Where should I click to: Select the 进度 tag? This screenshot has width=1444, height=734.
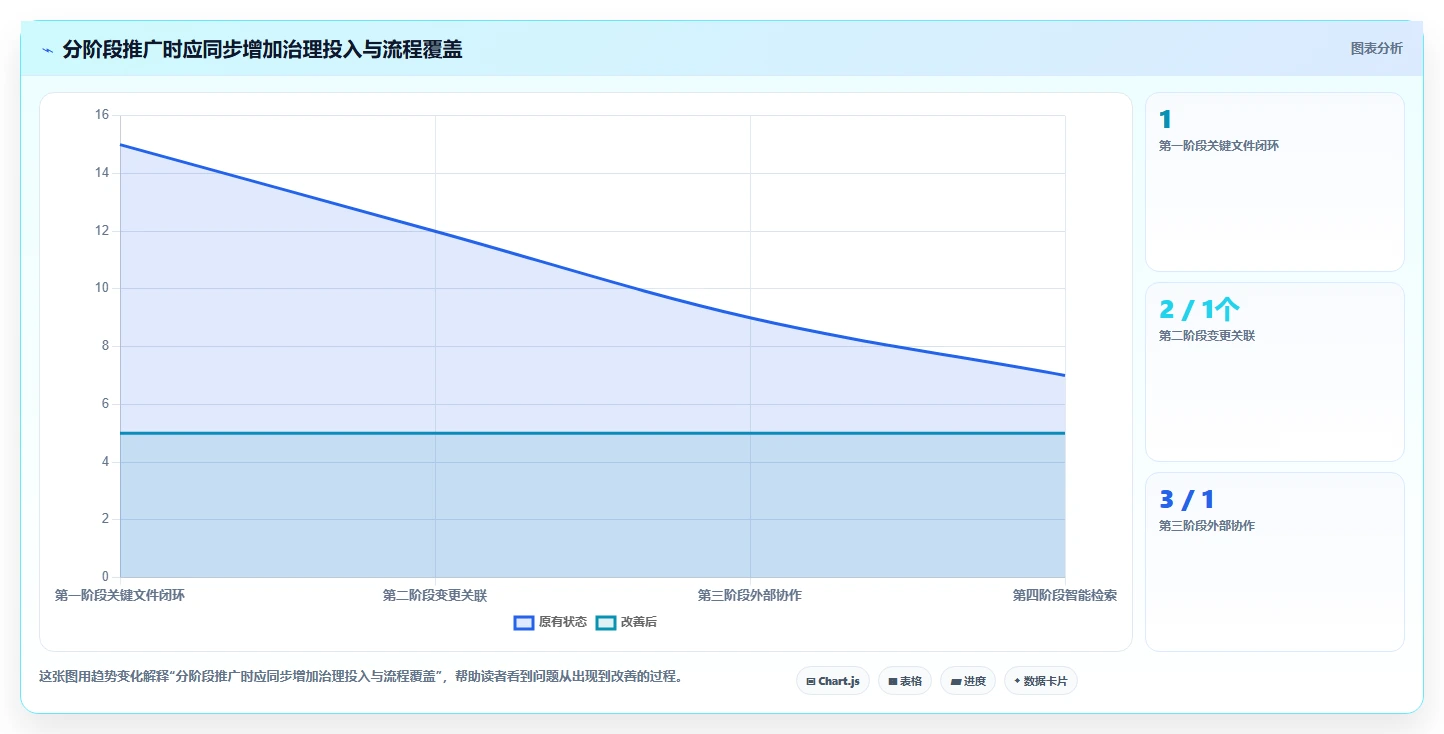point(968,681)
